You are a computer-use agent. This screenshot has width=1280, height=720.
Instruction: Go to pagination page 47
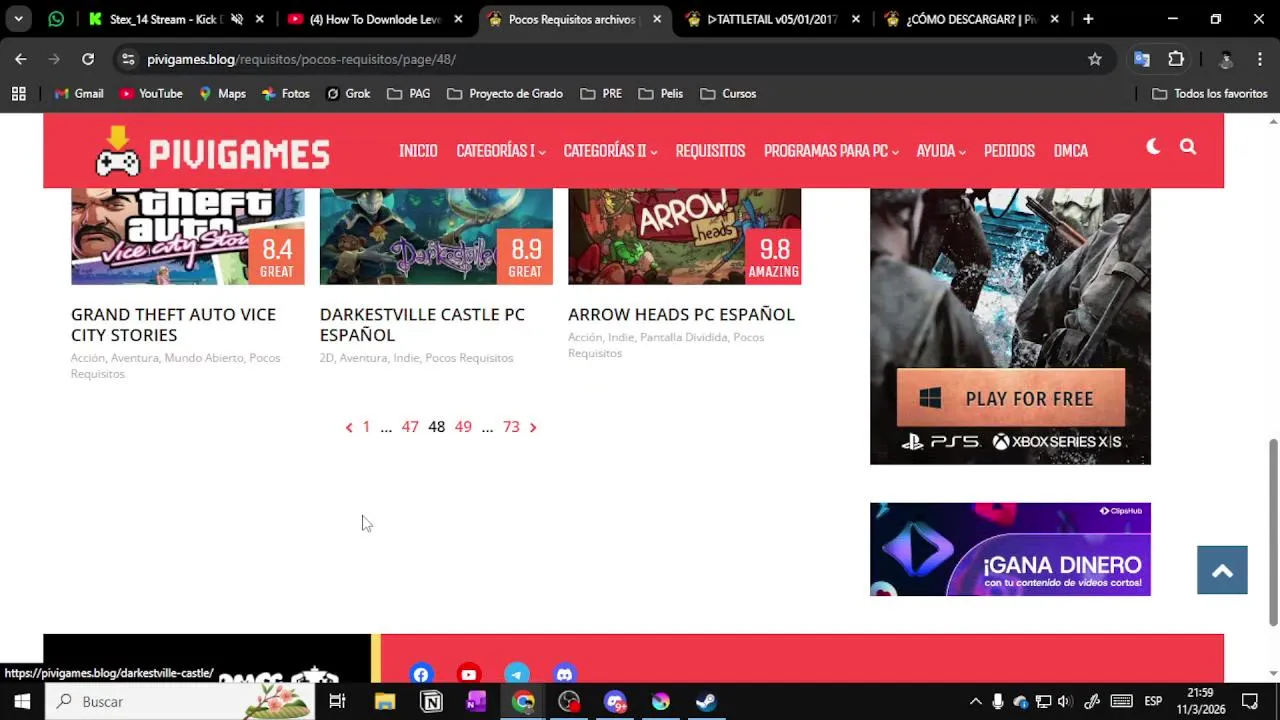point(410,427)
